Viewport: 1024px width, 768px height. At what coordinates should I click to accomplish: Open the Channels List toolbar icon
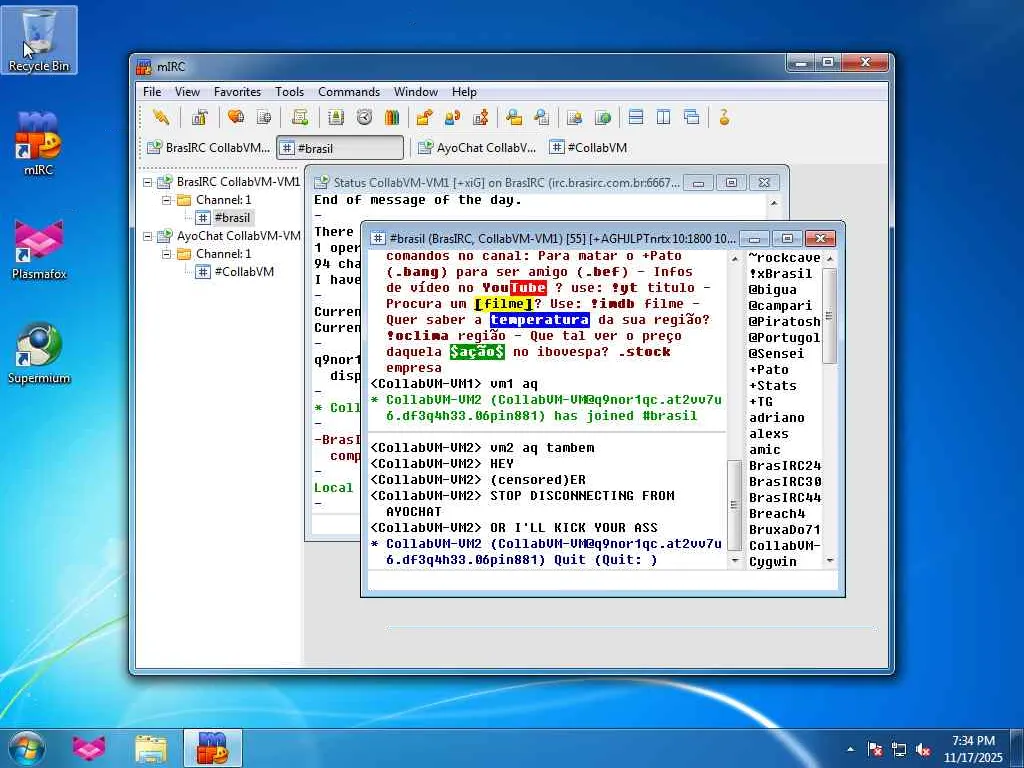coord(264,118)
